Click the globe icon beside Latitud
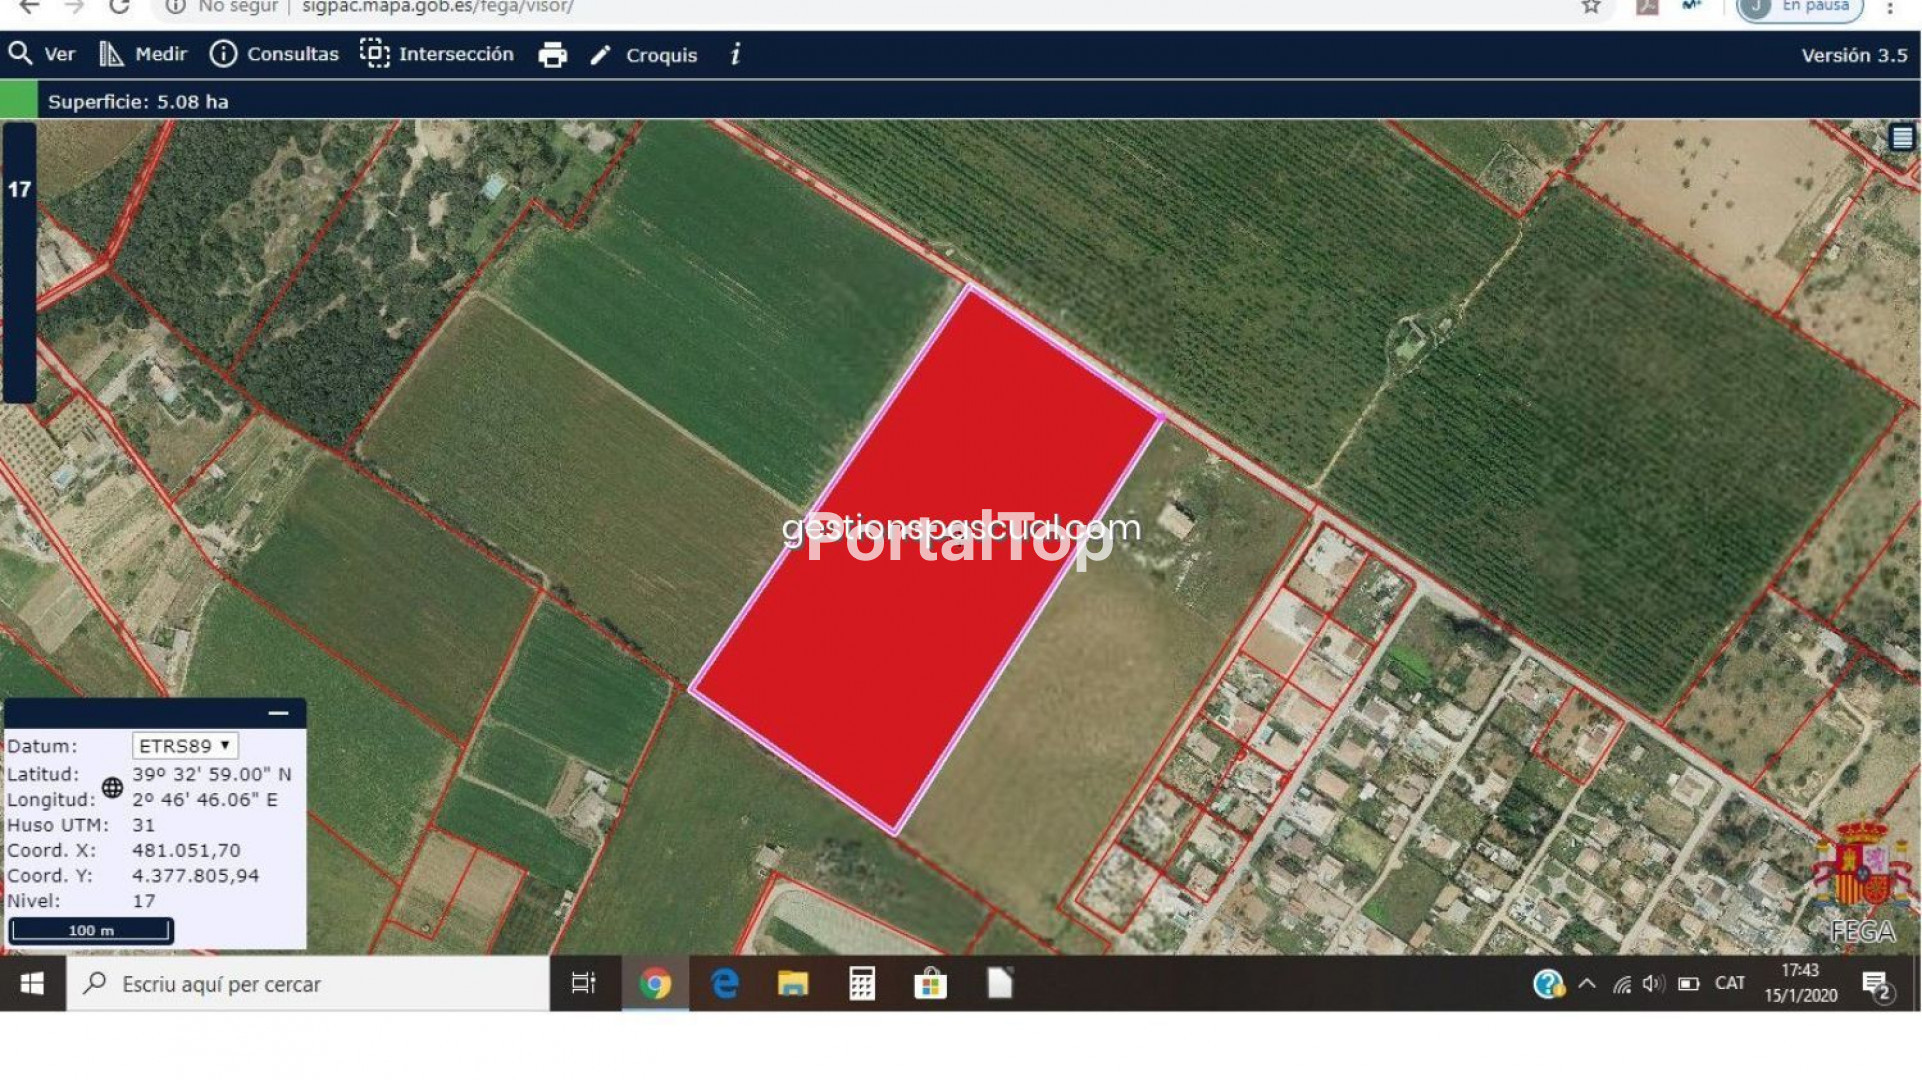The height and width of the screenshot is (1080, 1922). pos(112,787)
